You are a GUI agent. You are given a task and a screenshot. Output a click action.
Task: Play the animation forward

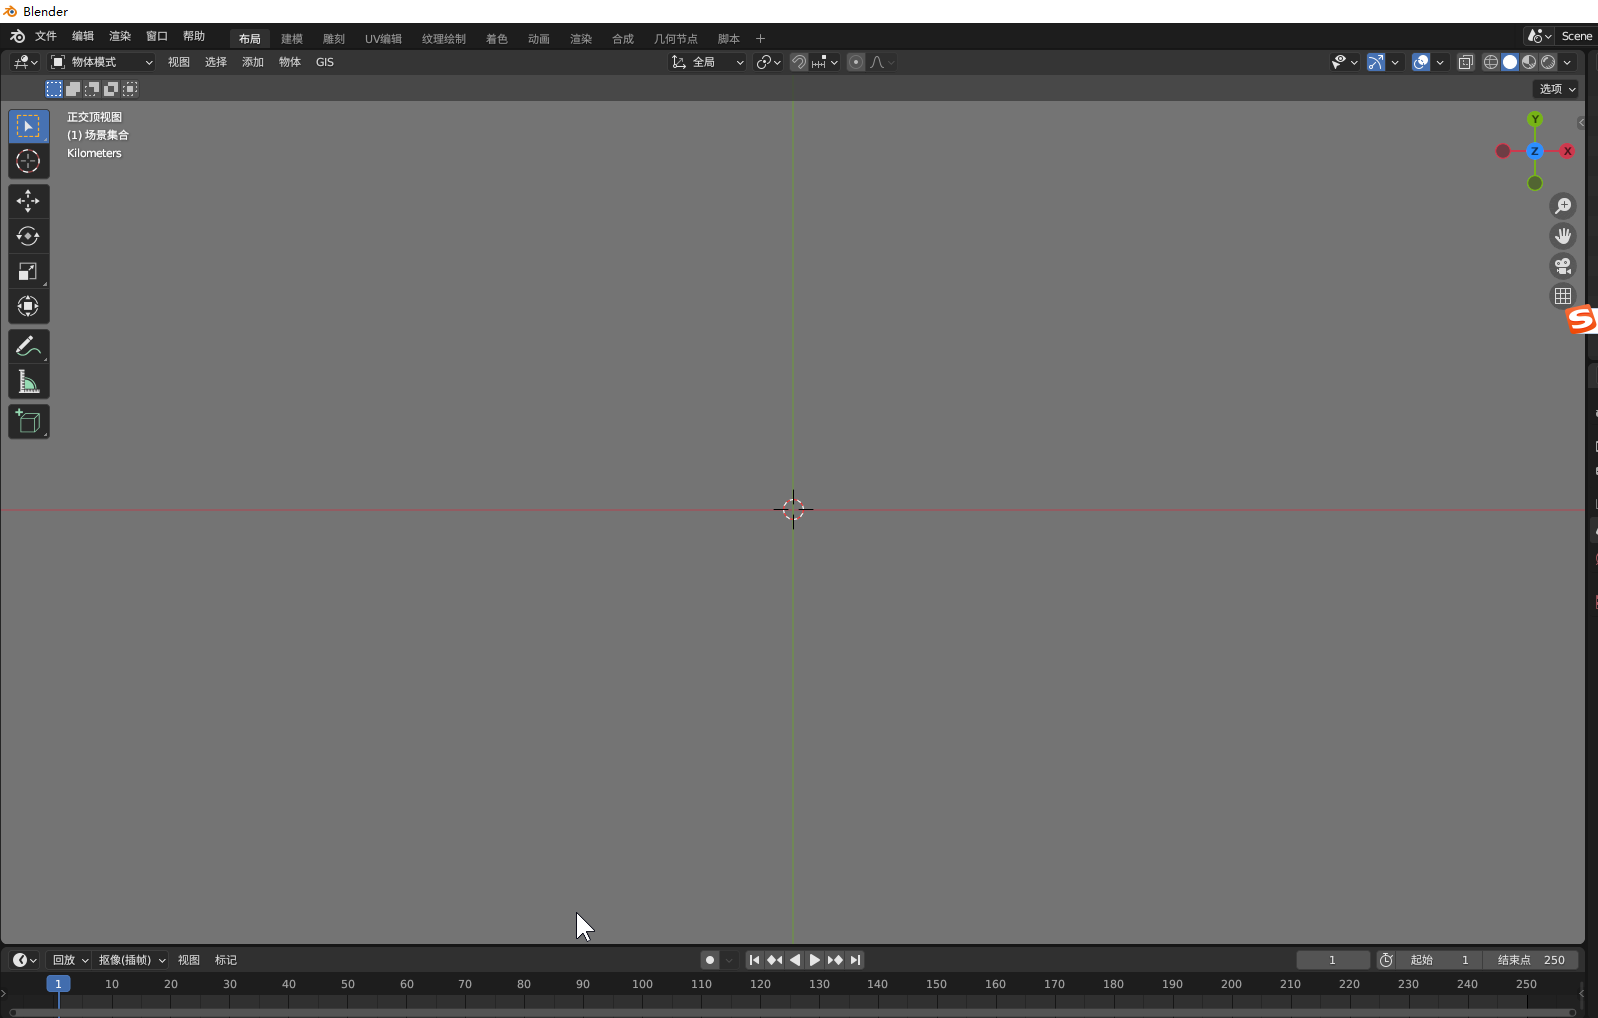pyautogui.click(x=815, y=960)
